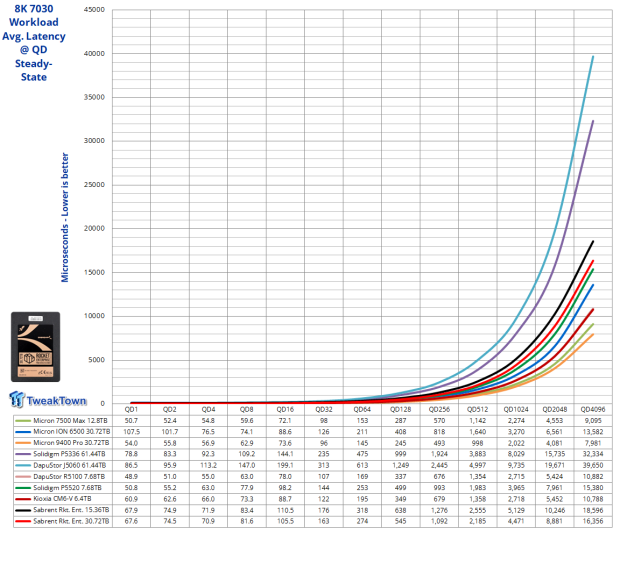Click the 39,650 value in DapuStor J5060 row
This screenshot has height=568, width=620.
593,465
